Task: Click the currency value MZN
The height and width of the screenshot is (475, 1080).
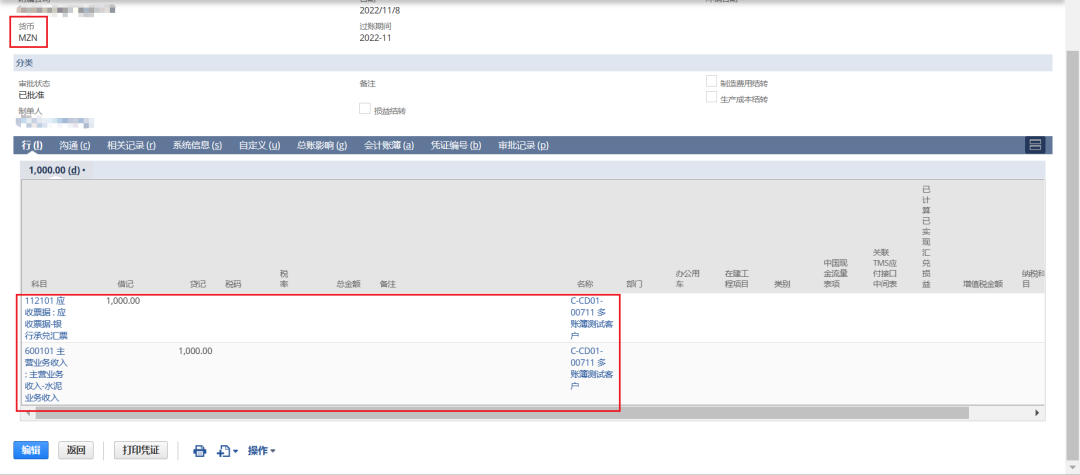Action: (x=28, y=38)
